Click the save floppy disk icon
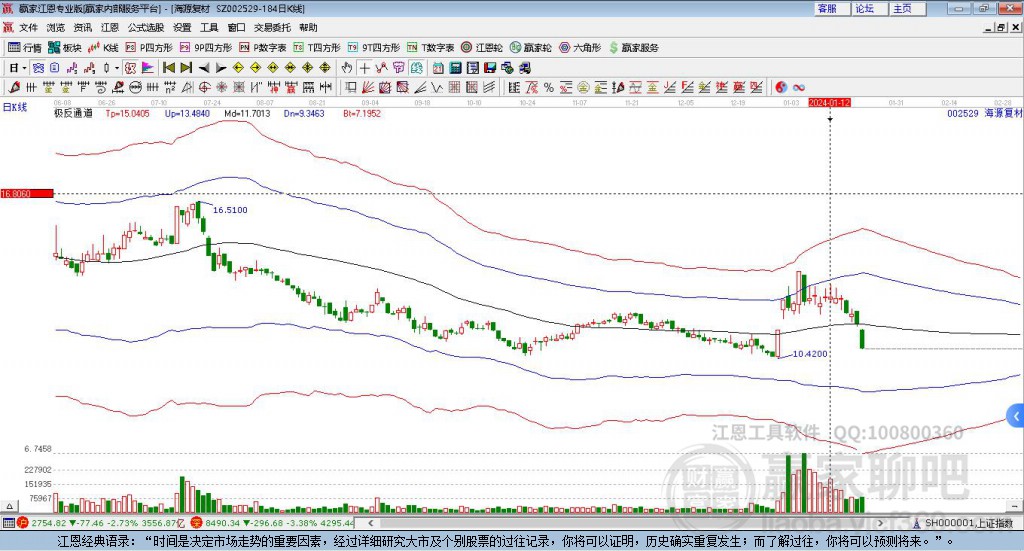1024x551 pixels. 490,68
